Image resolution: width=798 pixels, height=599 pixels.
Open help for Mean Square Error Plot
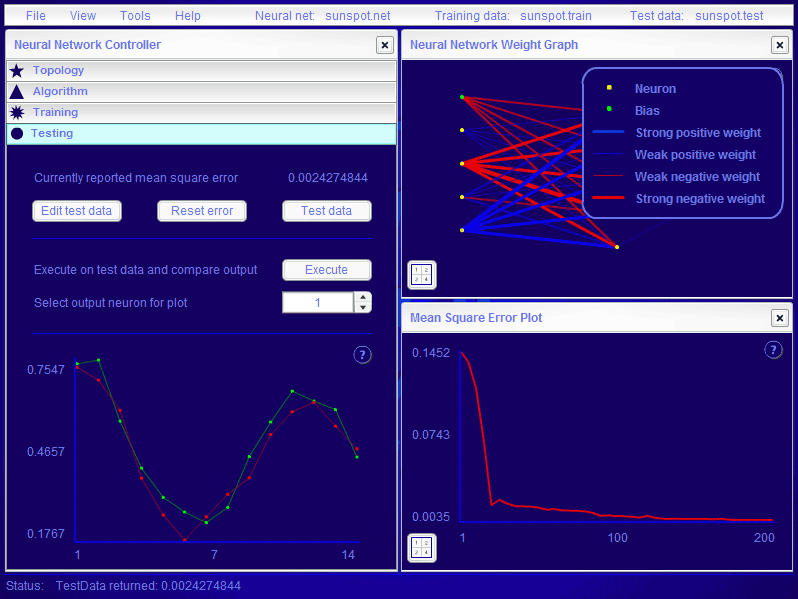coord(773,349)
